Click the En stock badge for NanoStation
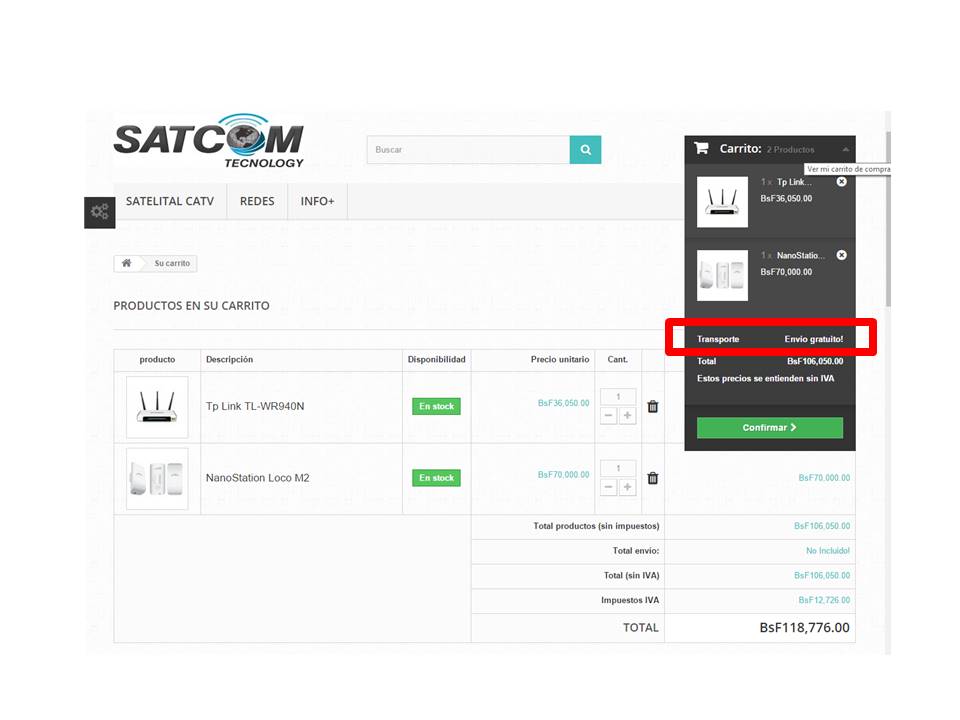 tap(437, 478)
